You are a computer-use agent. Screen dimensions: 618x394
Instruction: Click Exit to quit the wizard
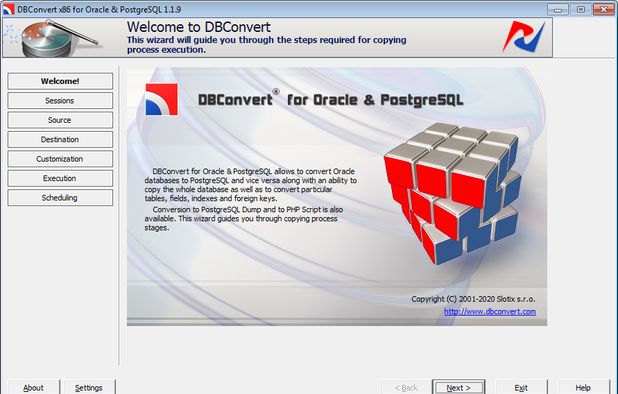tap(521, 387)
